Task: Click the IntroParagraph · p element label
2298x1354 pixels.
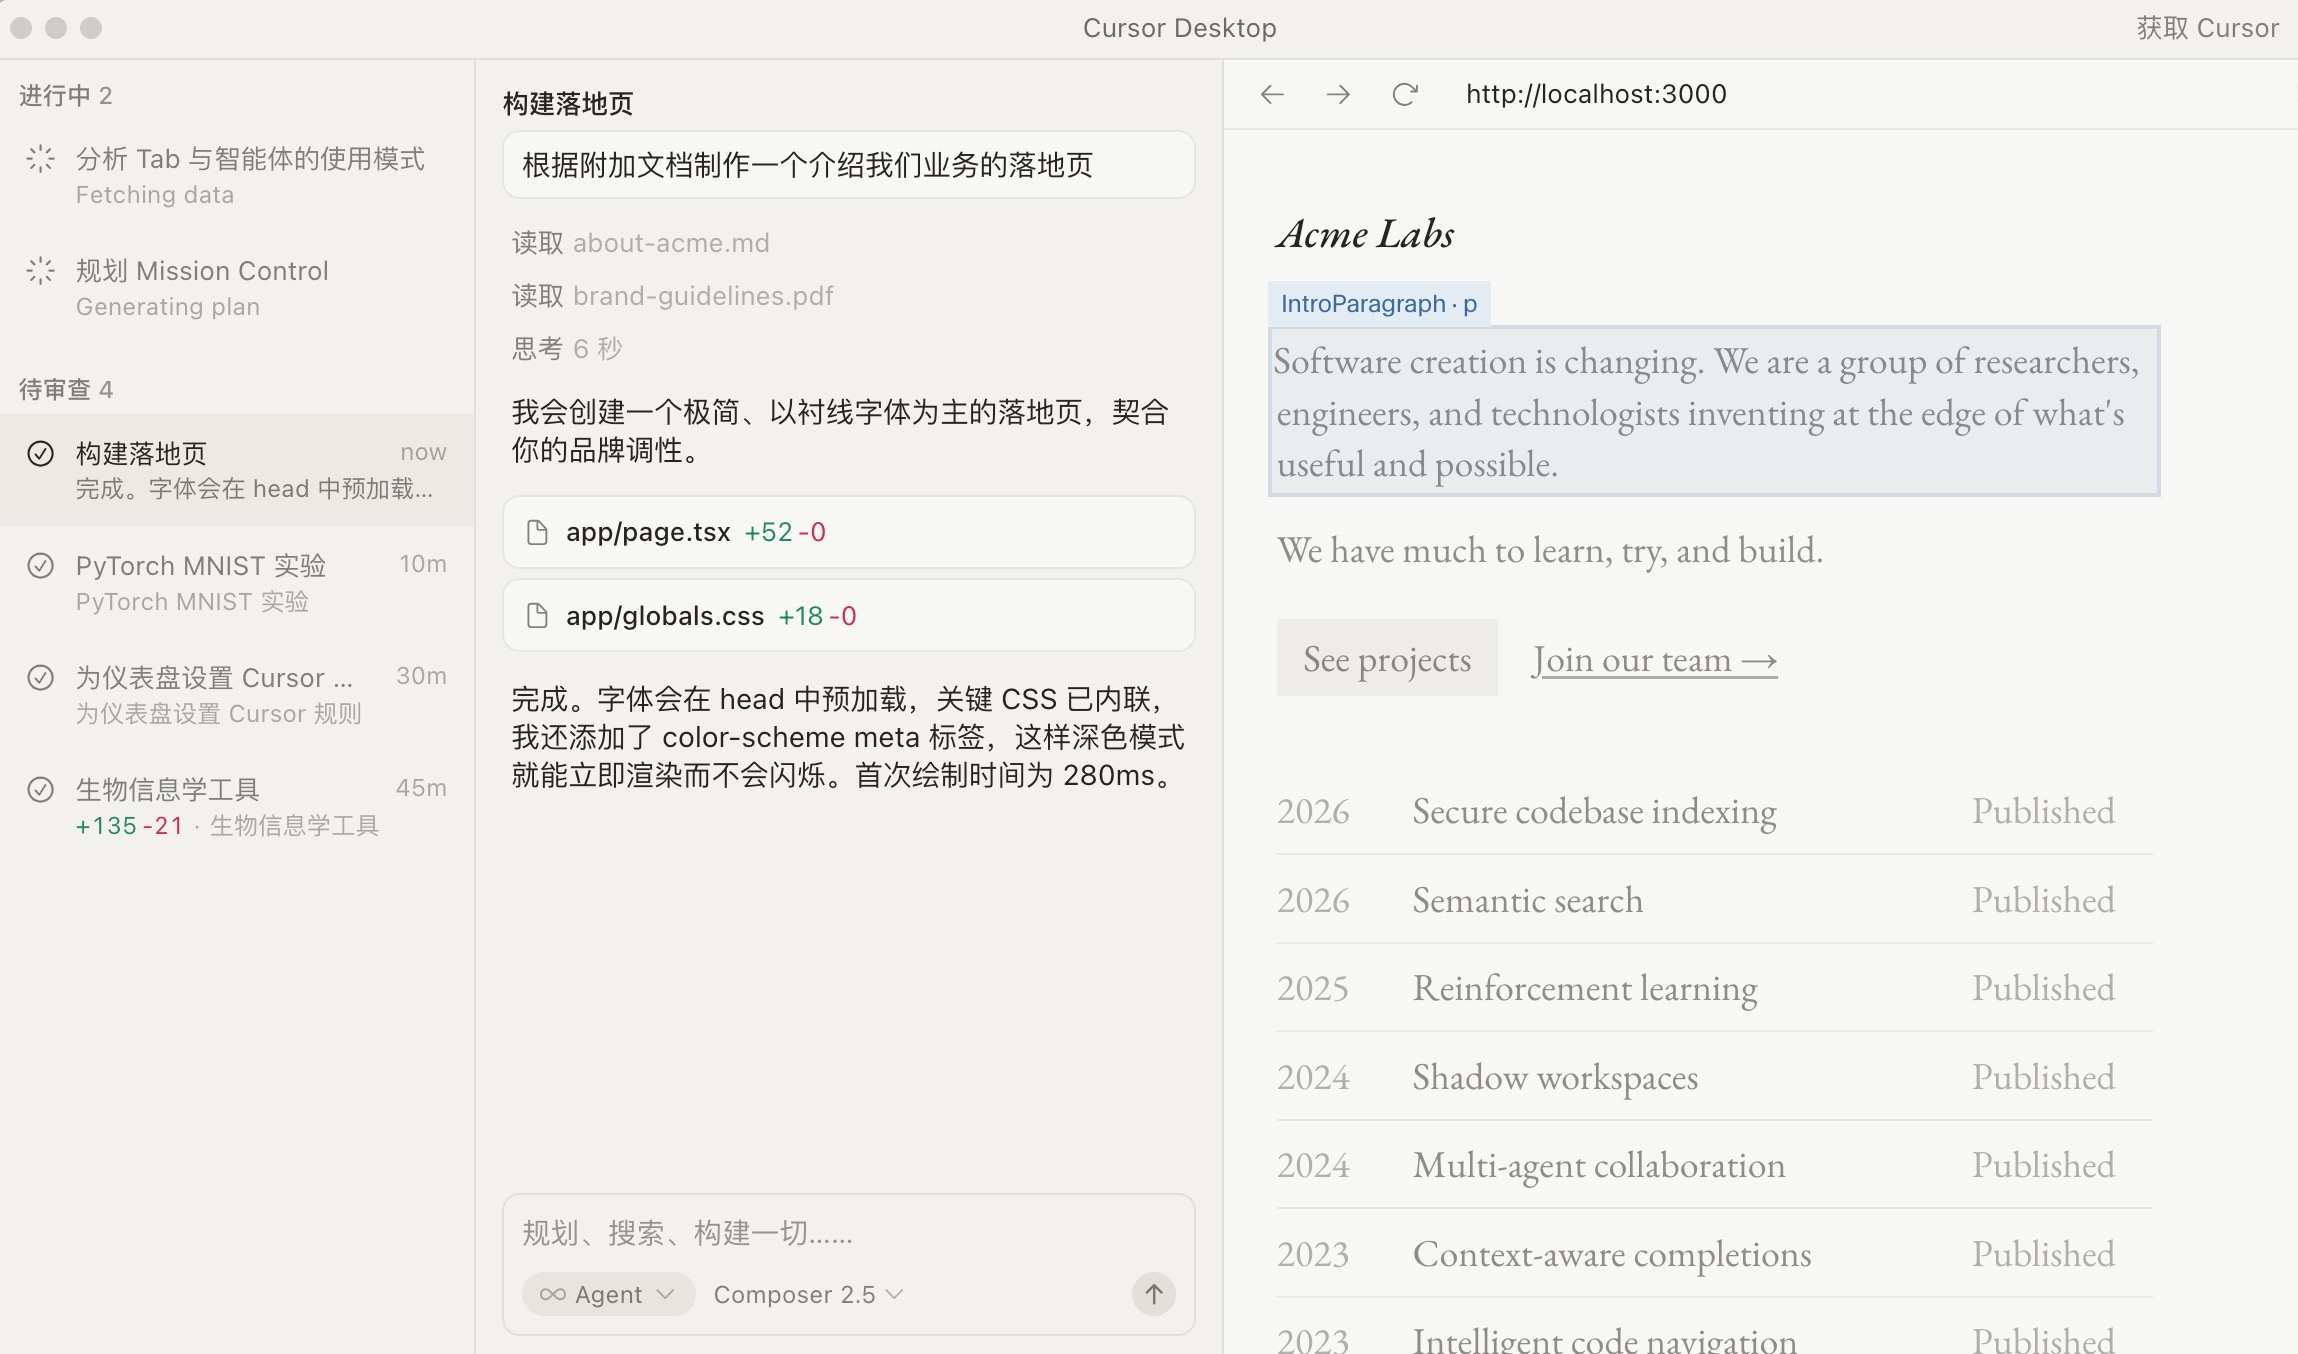Action: pyautogui.click(x=1379, y=304)
